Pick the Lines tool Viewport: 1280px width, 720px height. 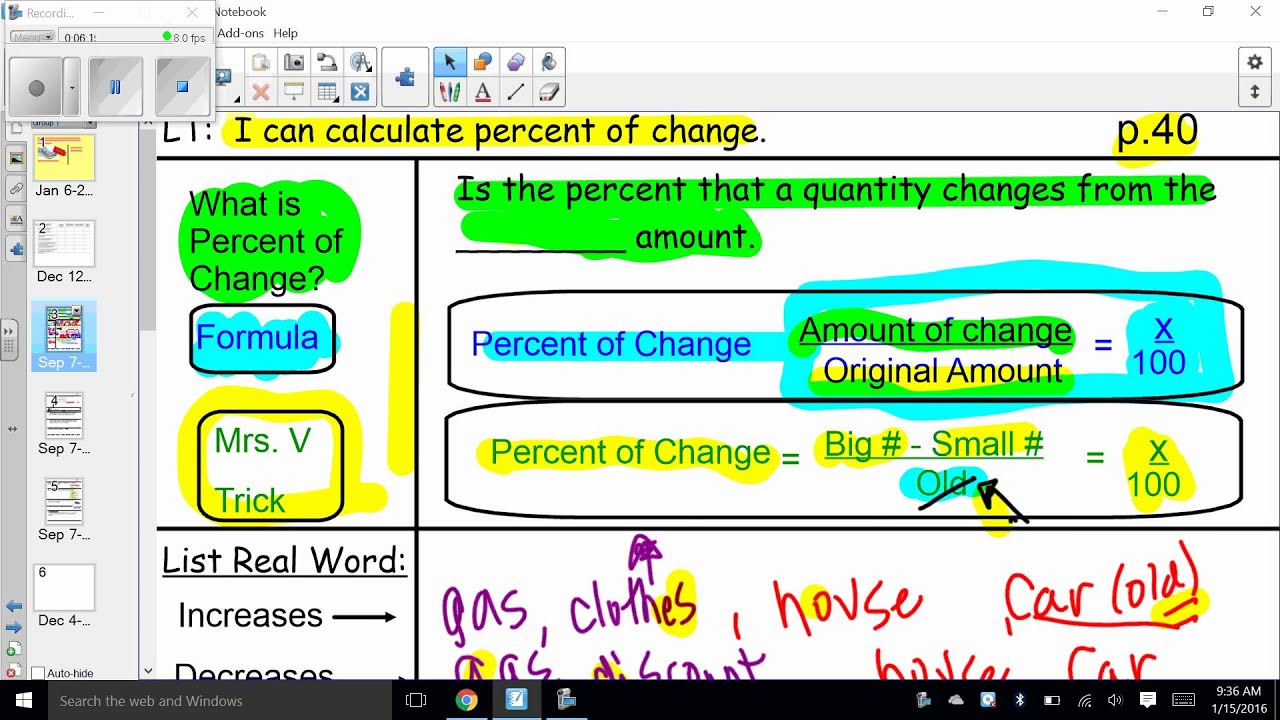click(x=516, y=93)
